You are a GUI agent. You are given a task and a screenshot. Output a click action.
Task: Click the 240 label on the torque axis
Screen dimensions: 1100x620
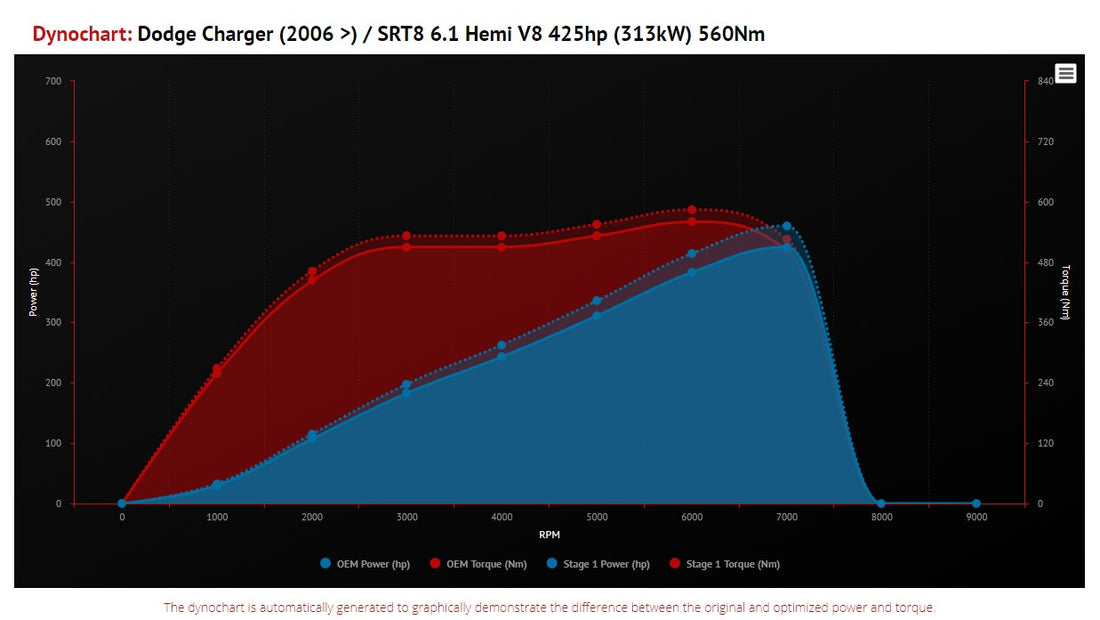1045,383
